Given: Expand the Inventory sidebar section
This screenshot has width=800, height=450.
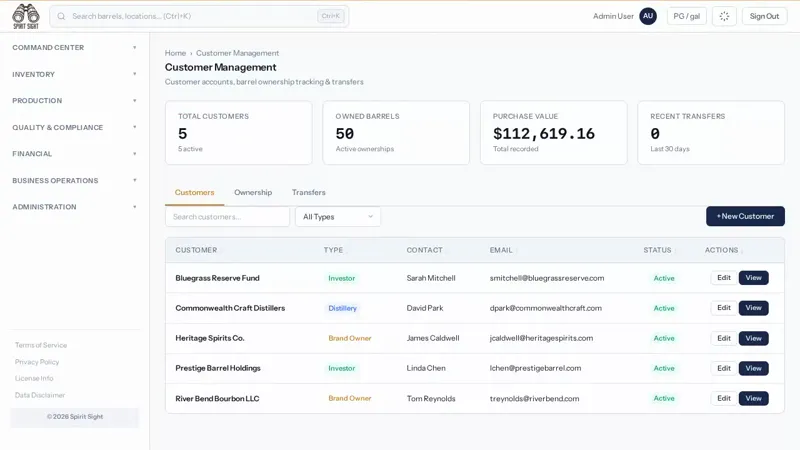Looking at the screenshot, I should click(74, 74).
